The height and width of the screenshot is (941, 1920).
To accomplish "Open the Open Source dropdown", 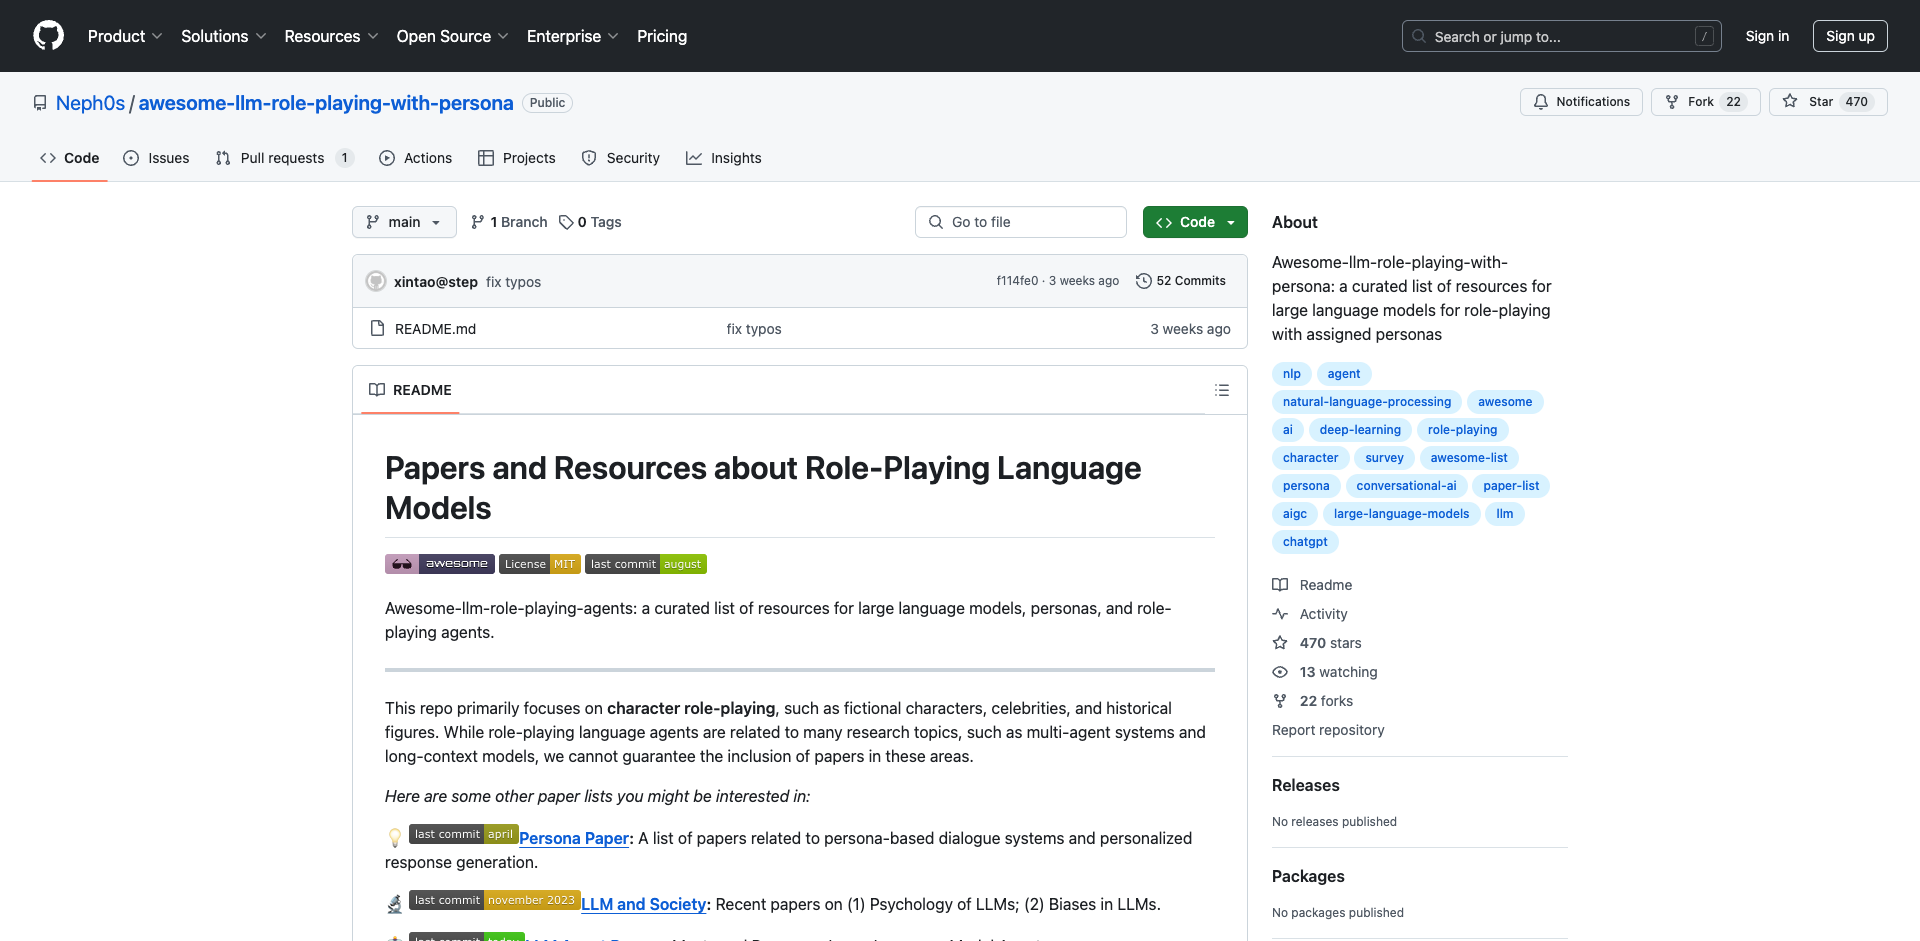I will 453,36.
